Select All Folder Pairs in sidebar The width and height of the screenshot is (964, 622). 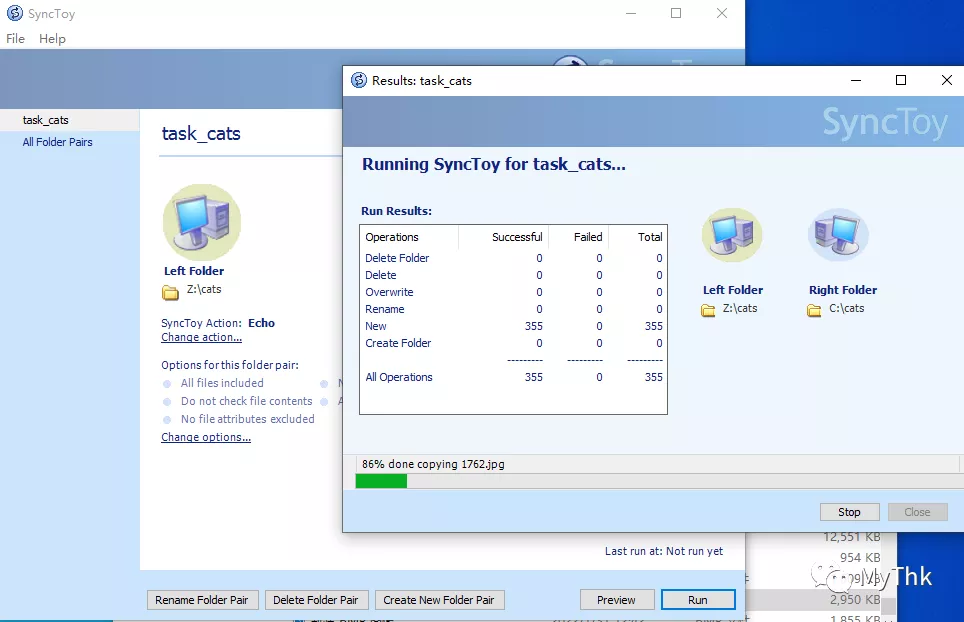click(x=57, y=142)
